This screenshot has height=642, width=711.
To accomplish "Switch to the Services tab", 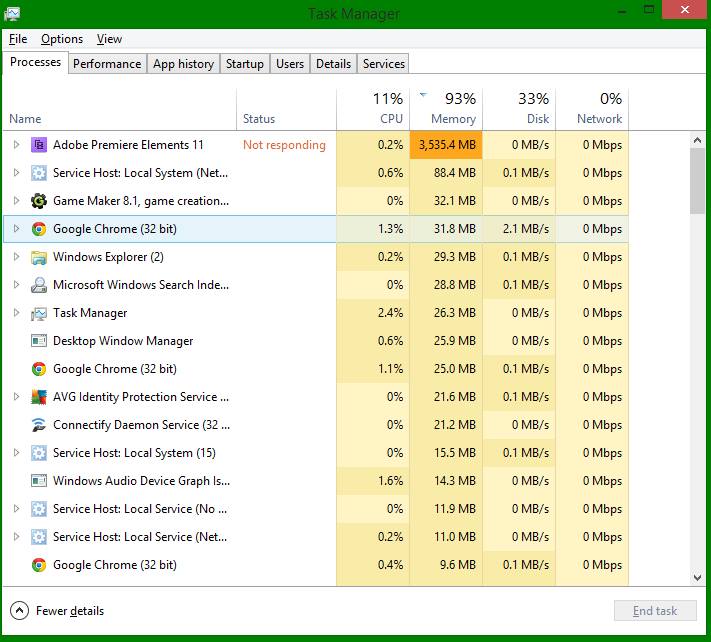I will (x=384, y=64).
